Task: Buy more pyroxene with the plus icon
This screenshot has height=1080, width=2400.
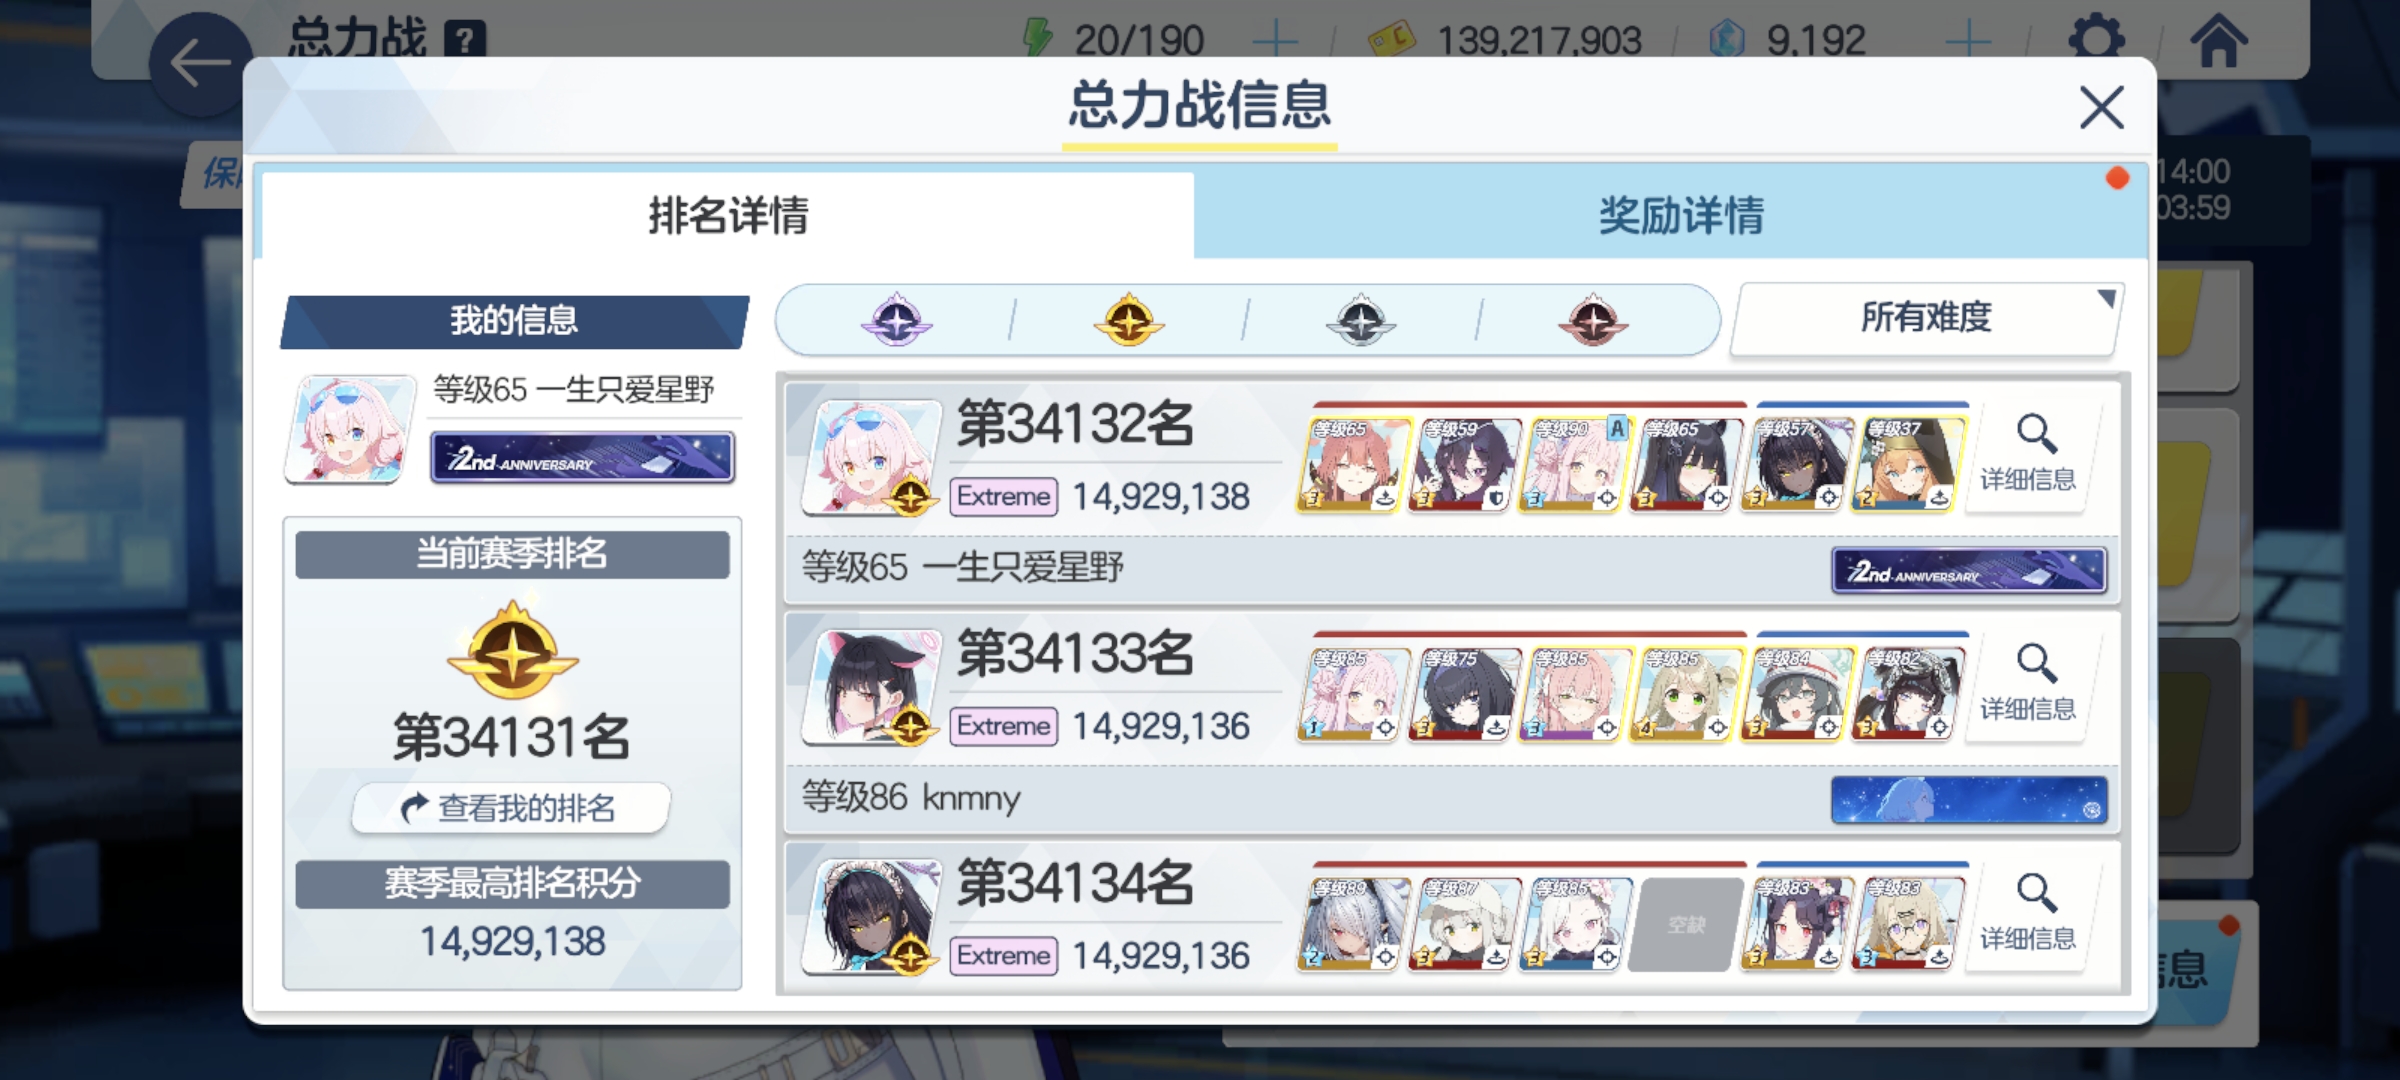Action: pos(1967,40)
